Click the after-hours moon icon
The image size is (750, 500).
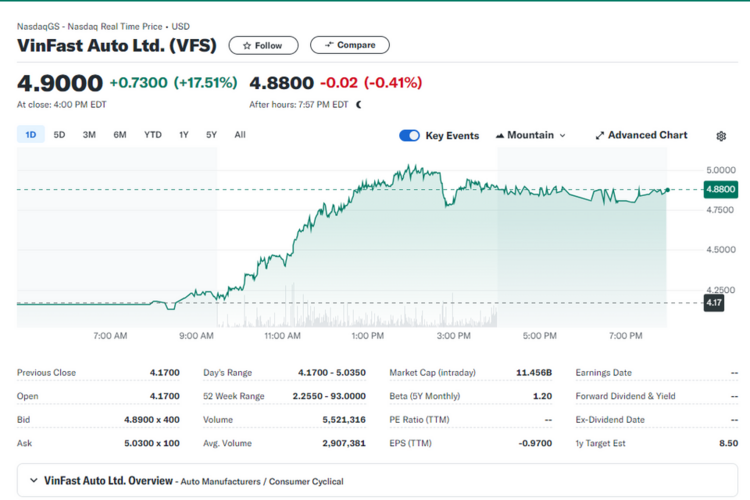point(359,104)
